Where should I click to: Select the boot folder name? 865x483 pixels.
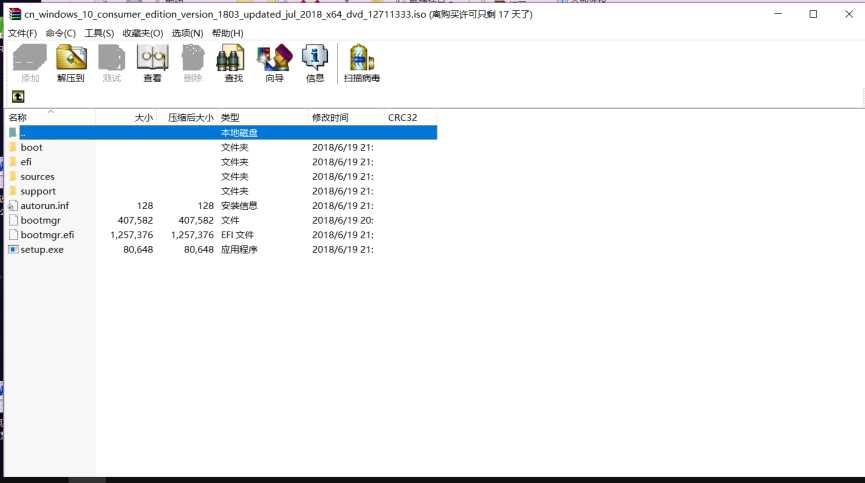pyautogui.click(x=31, y=147)
